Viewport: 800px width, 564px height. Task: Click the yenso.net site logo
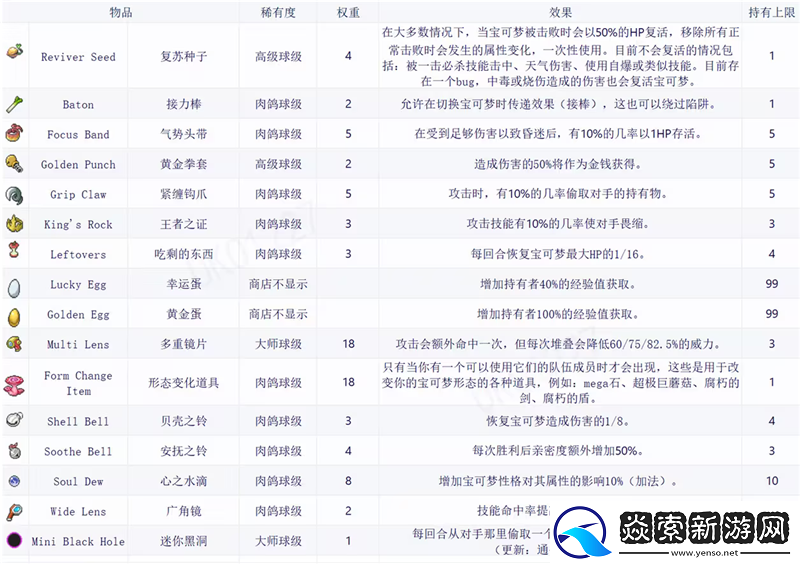[x=582, y=532]
